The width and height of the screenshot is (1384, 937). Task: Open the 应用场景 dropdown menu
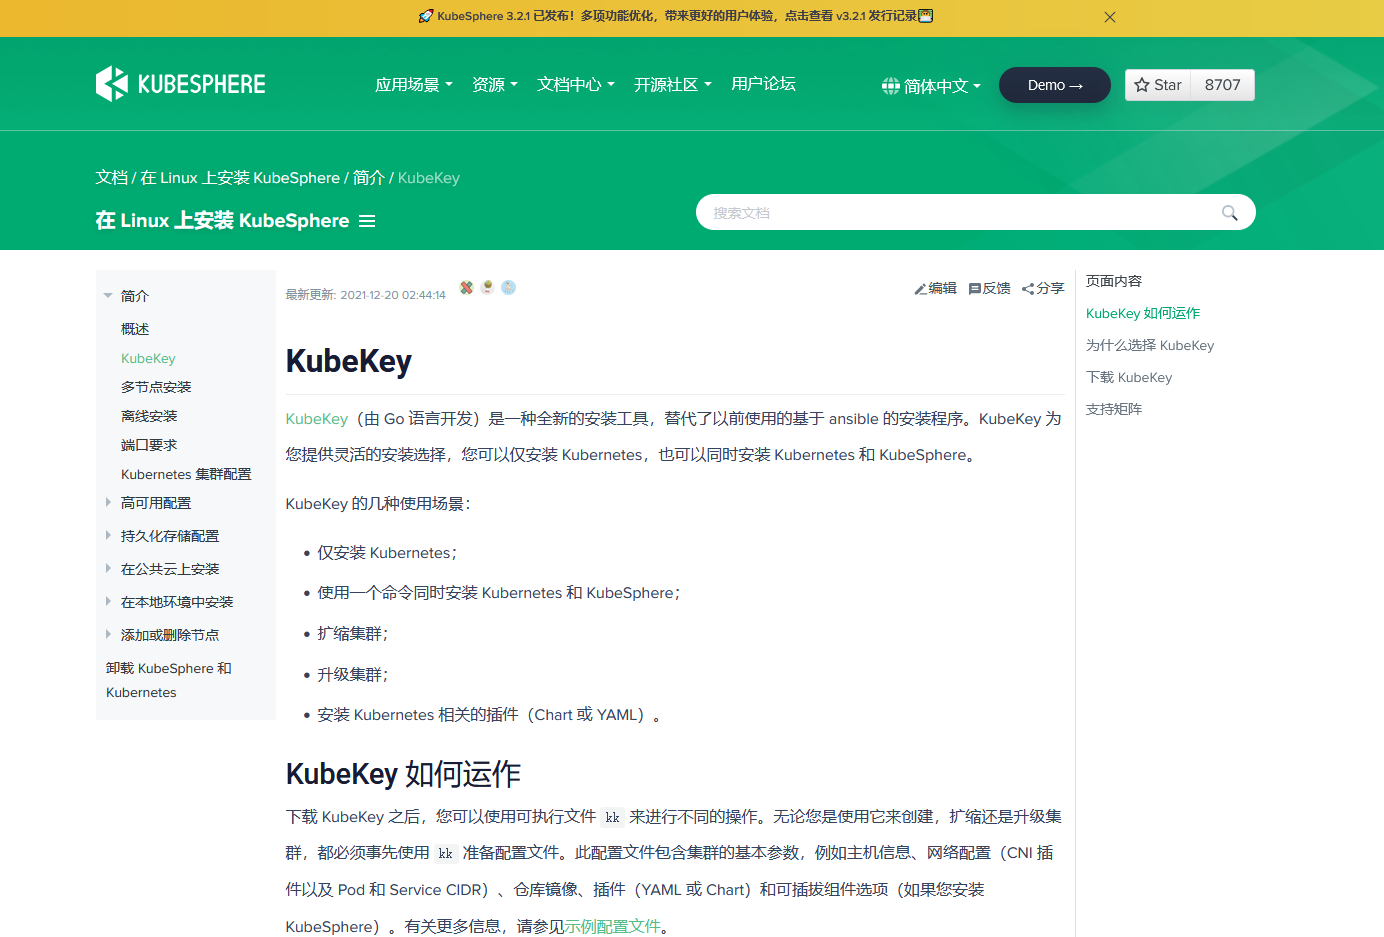[x=414, y=85]
